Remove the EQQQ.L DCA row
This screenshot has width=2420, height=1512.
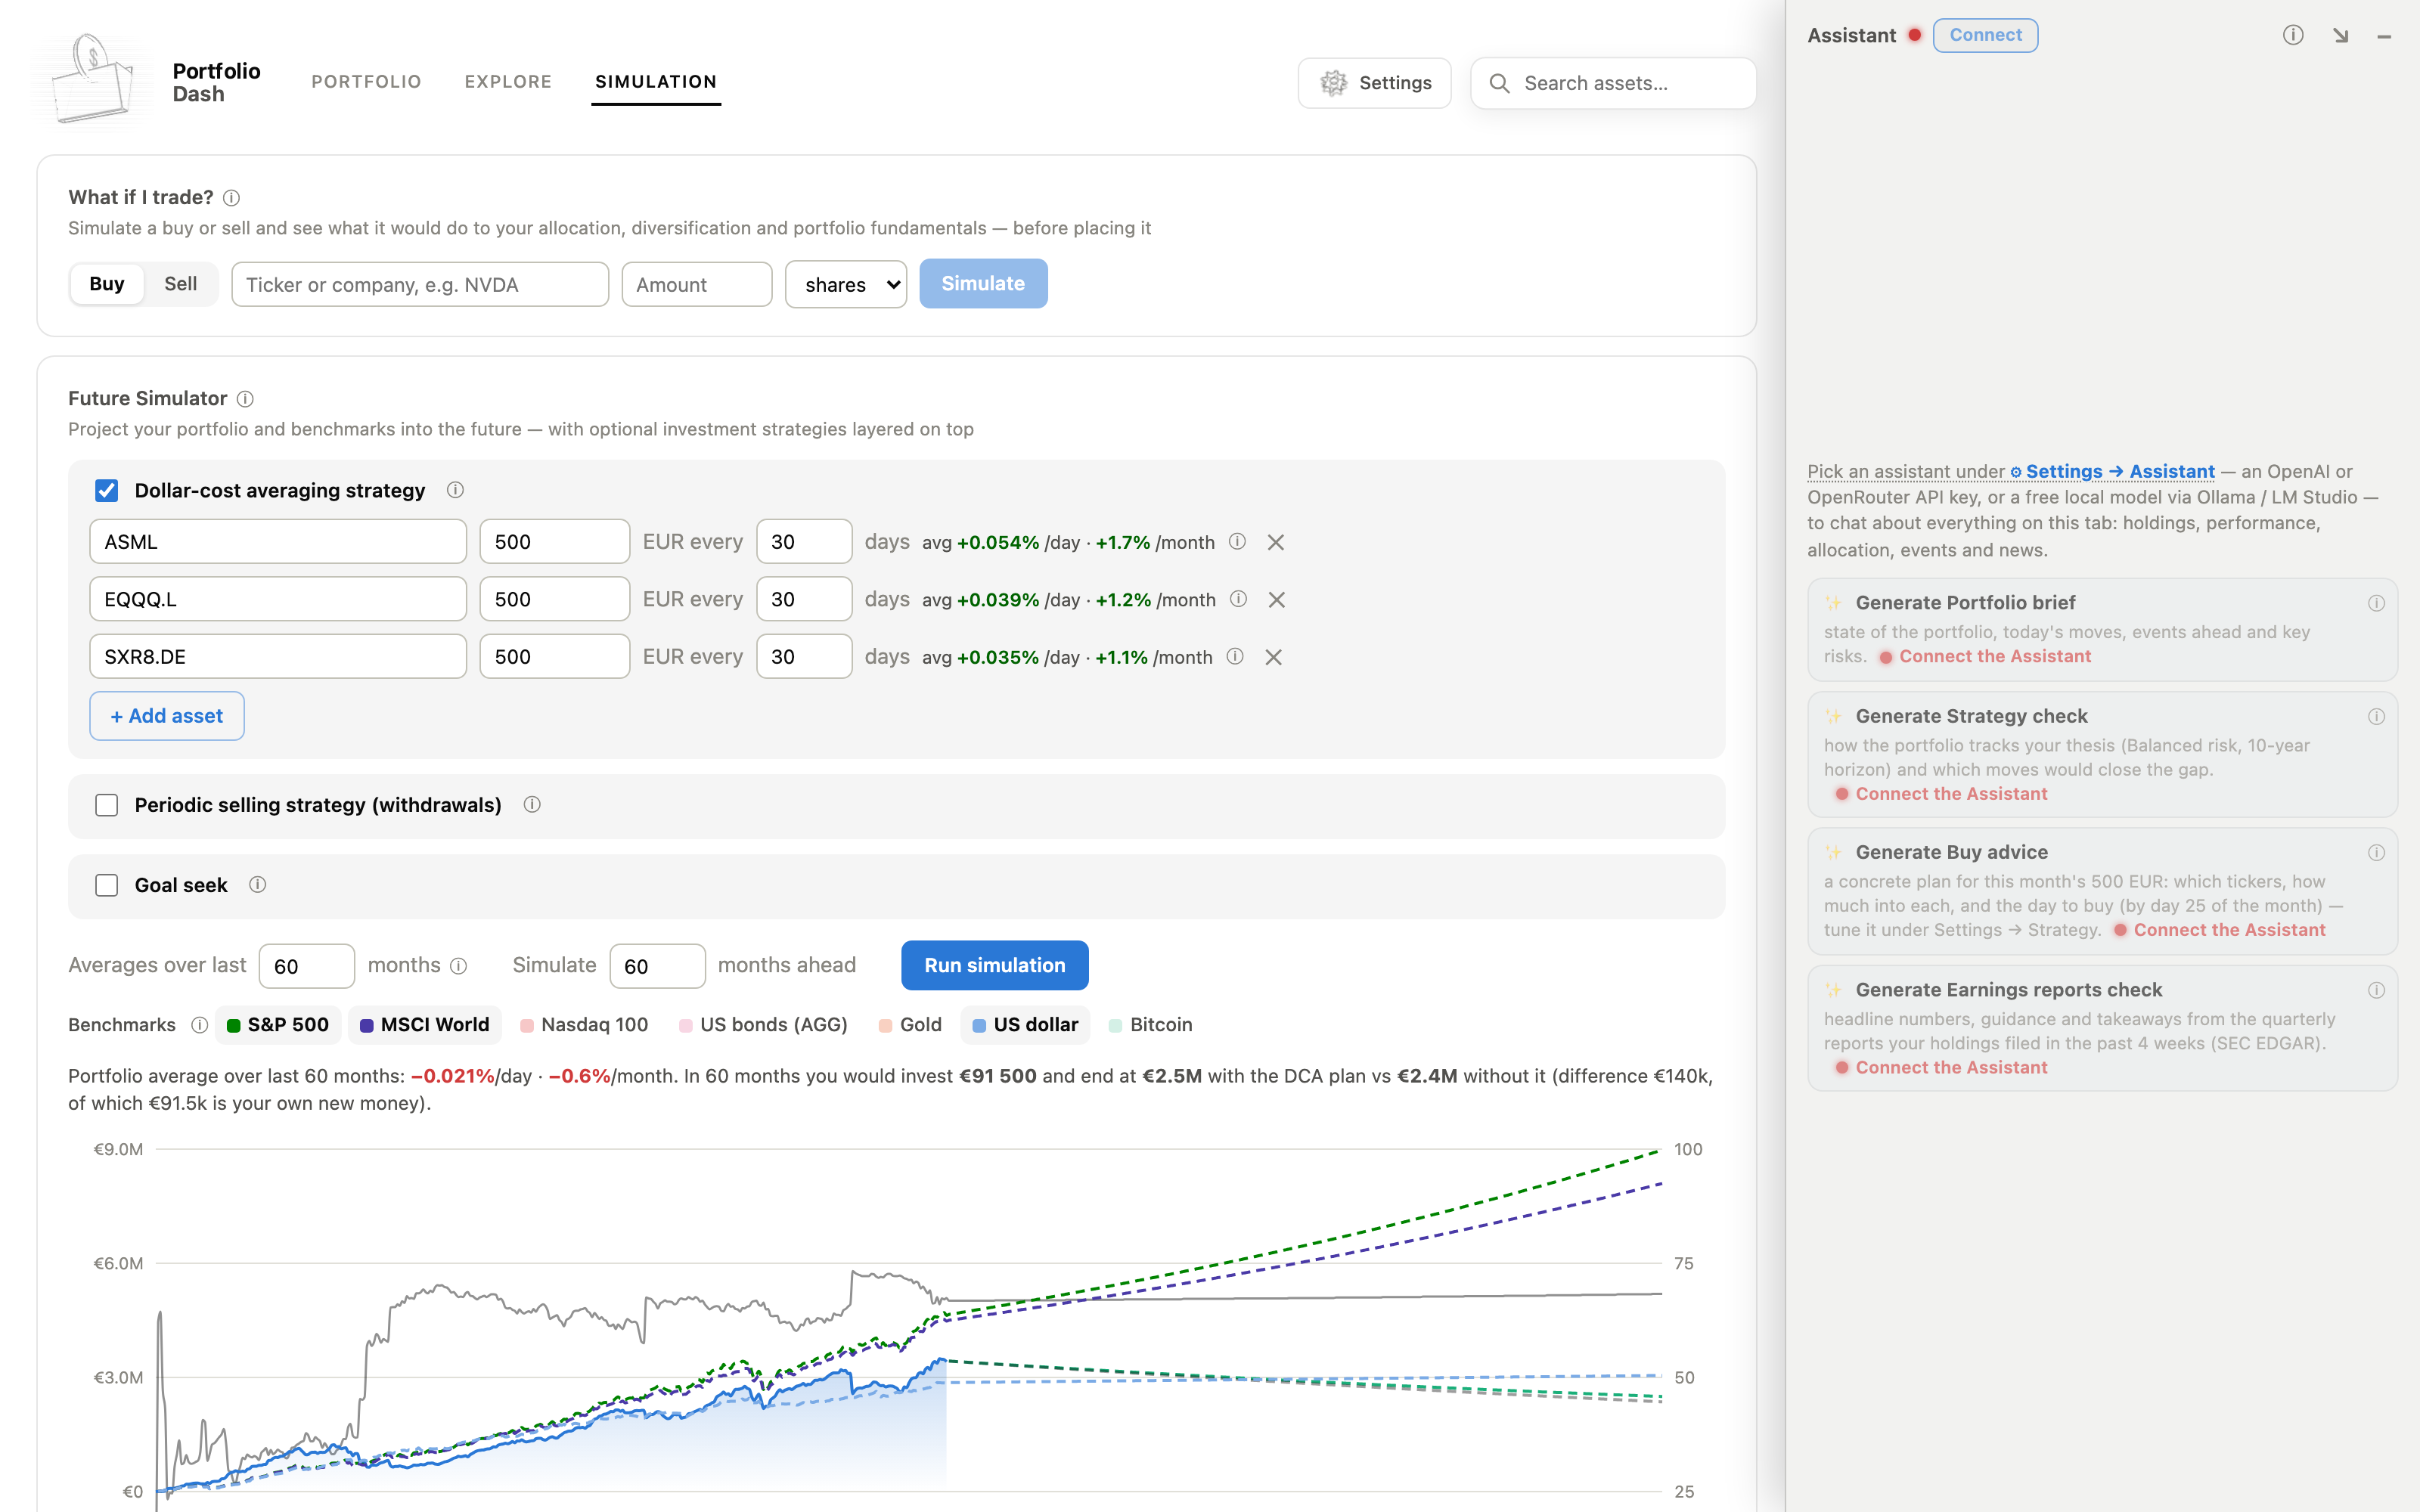pos(1276,600)
